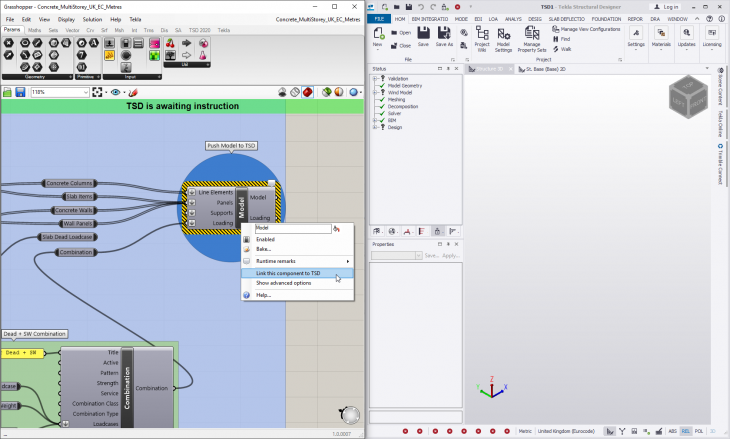
Task: Expand the Design node in Status tree
Action: (x=375, y=127)
